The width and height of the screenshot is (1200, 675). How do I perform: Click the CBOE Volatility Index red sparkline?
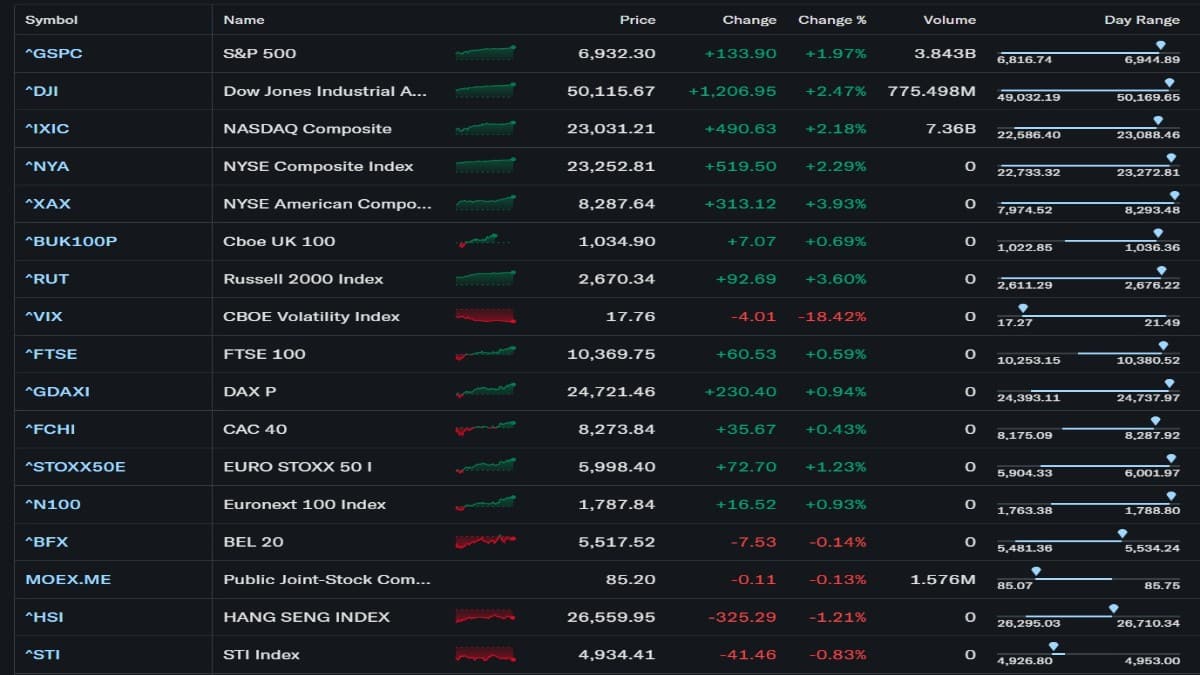pos(483,316)
